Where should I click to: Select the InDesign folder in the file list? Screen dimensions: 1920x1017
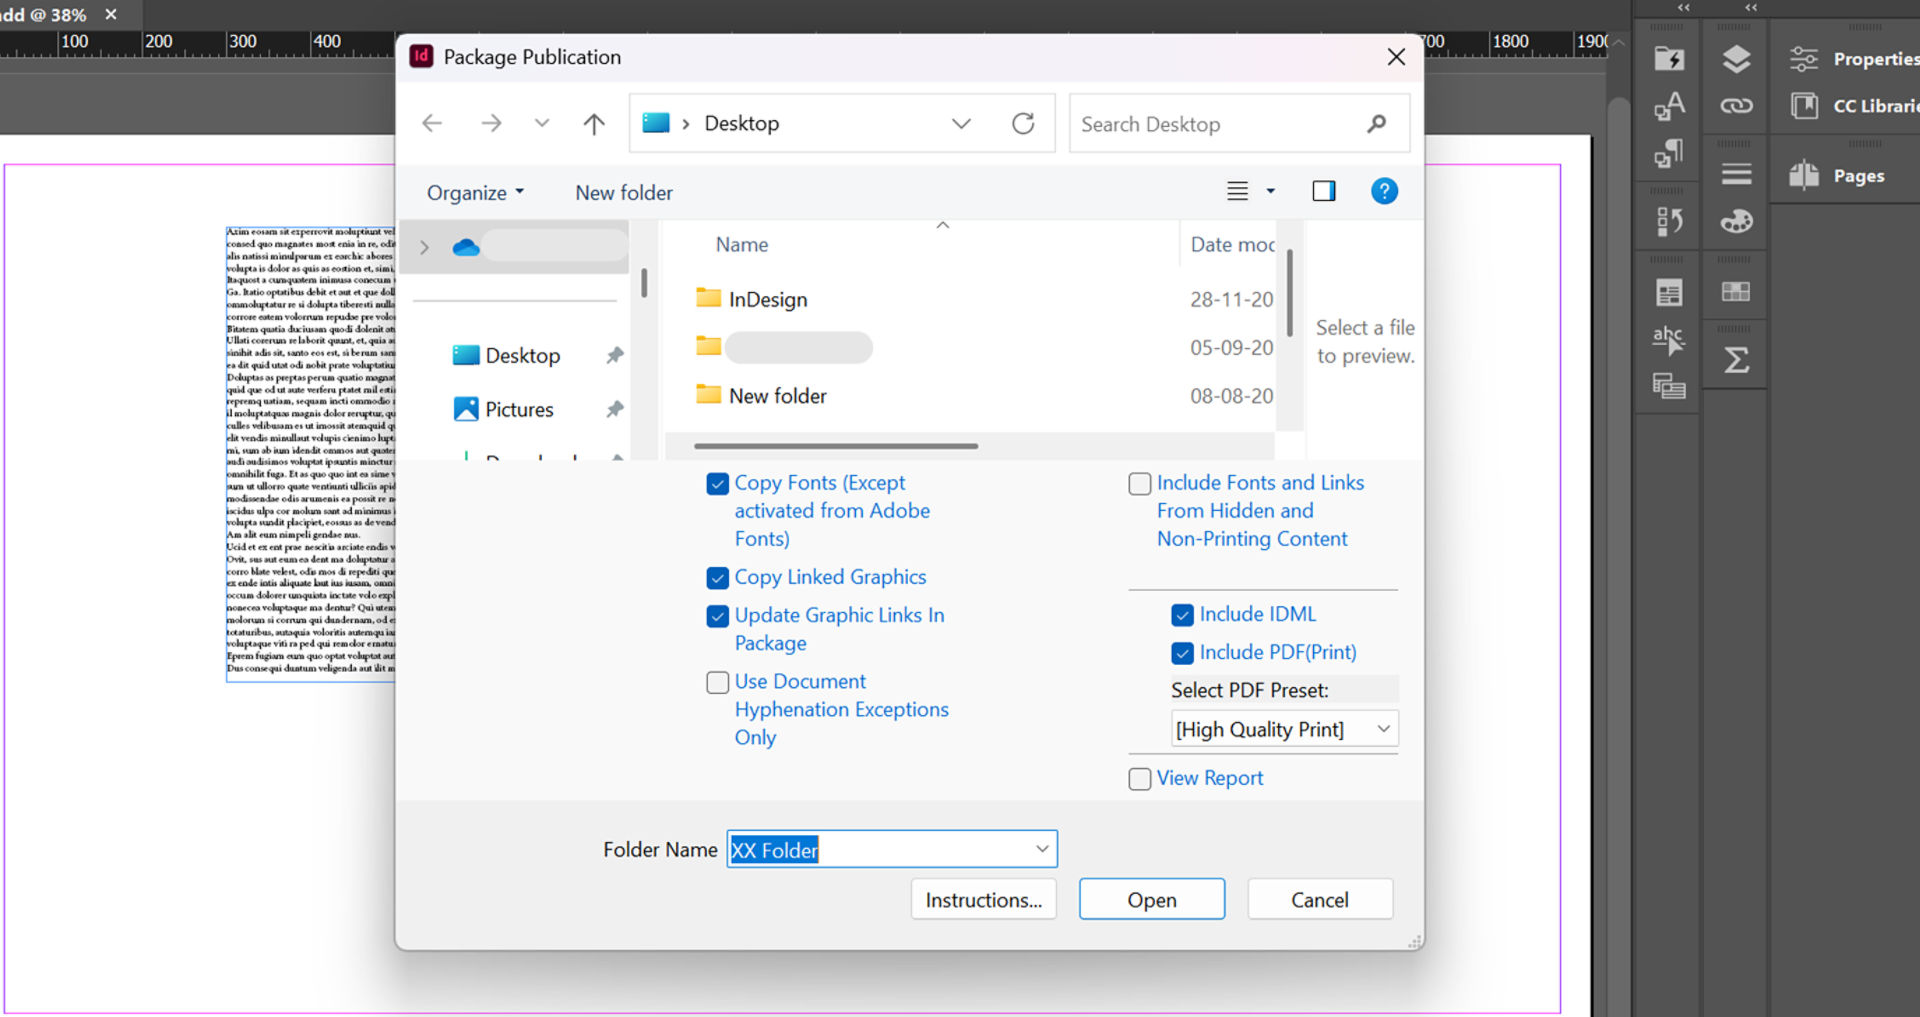pos(768,298)
